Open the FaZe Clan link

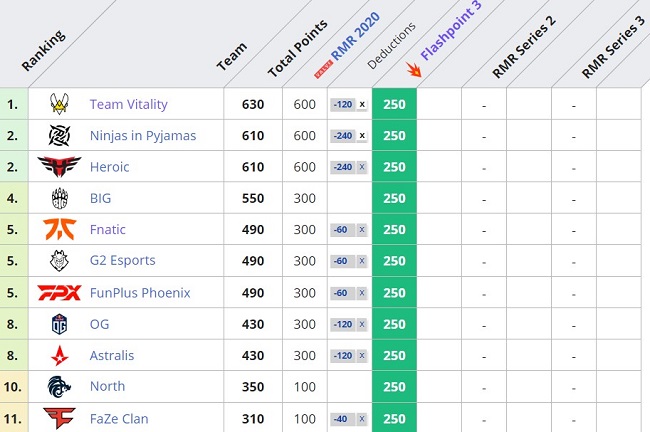(119, 419)
